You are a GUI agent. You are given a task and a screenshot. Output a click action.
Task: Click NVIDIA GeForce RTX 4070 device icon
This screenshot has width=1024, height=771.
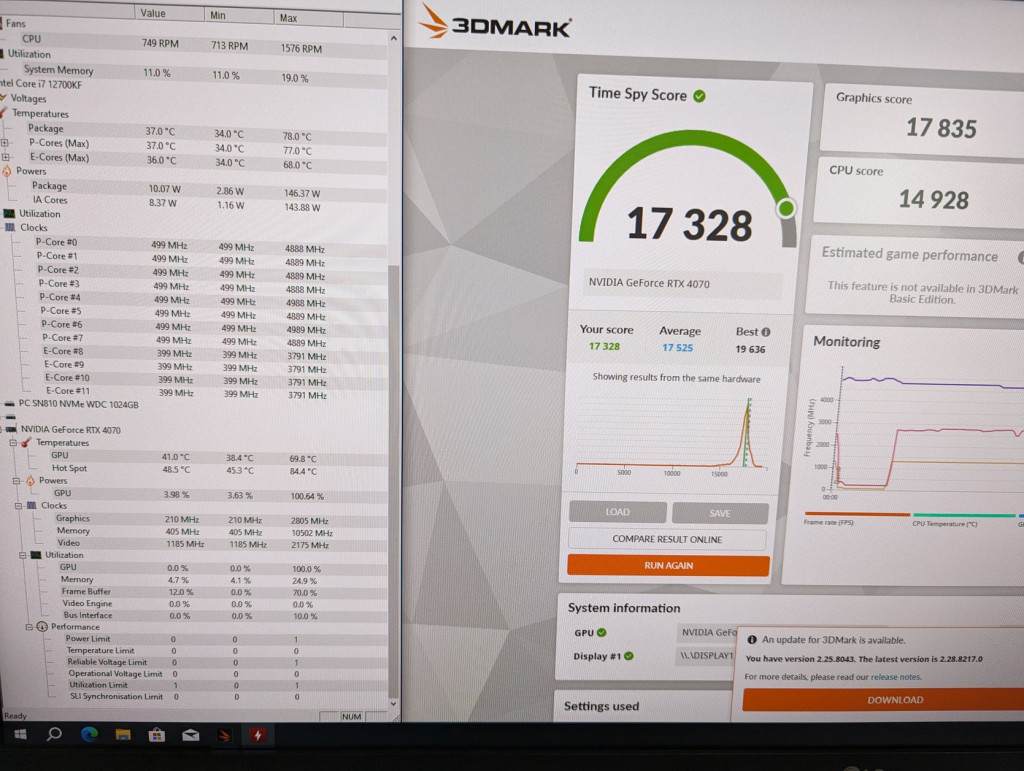point(10,429)
